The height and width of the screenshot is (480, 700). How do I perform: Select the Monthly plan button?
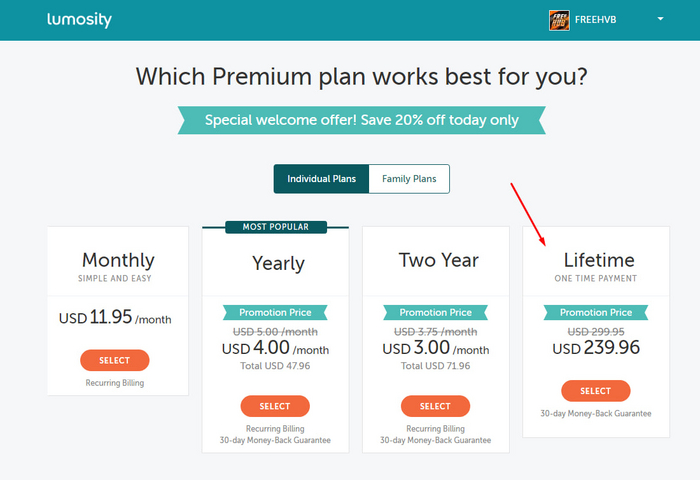114,360
